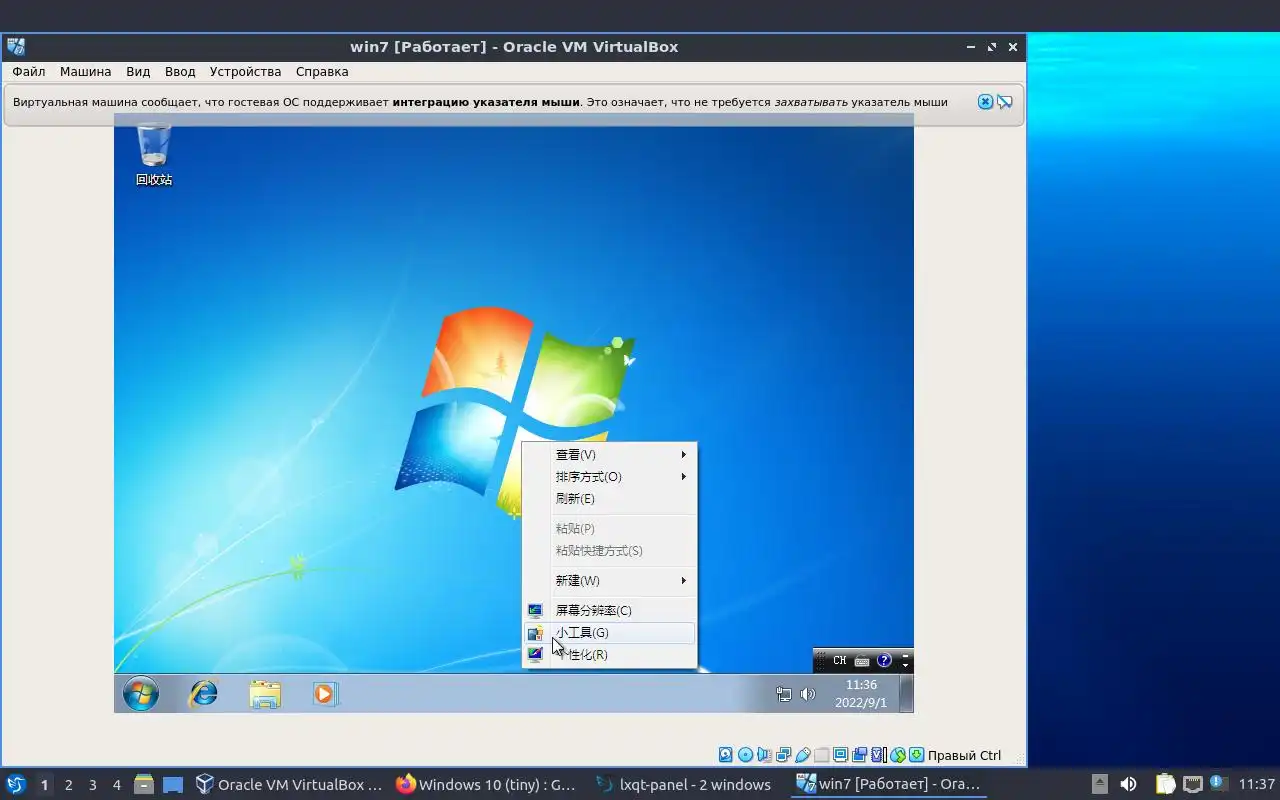Switch to virtual desktop 3
This screenshot has height=800, width=1280.
92,785
